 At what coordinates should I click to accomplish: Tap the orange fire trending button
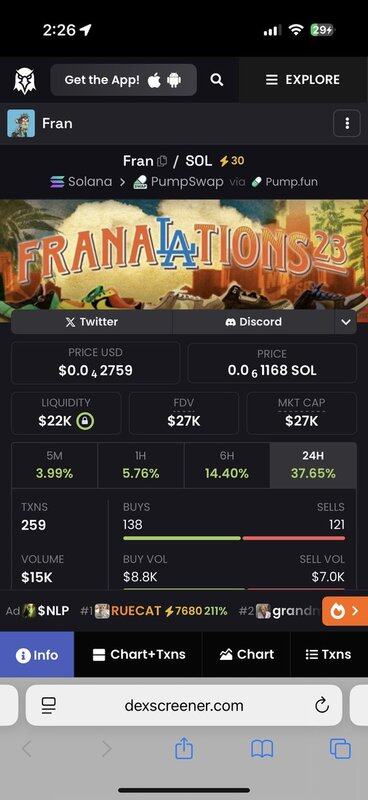pyautogui.click(x=345, y=611)
